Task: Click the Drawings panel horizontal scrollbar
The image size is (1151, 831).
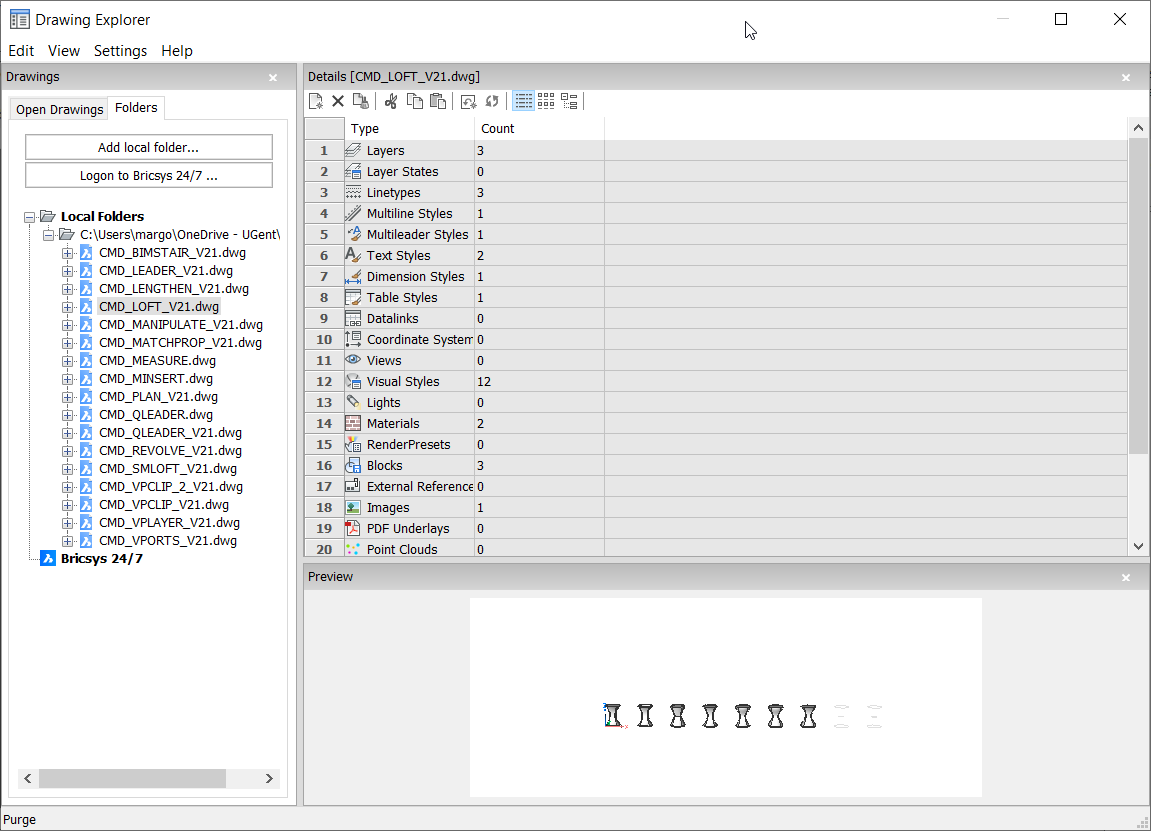Action: pyautogui.click(x=132, y=778)
